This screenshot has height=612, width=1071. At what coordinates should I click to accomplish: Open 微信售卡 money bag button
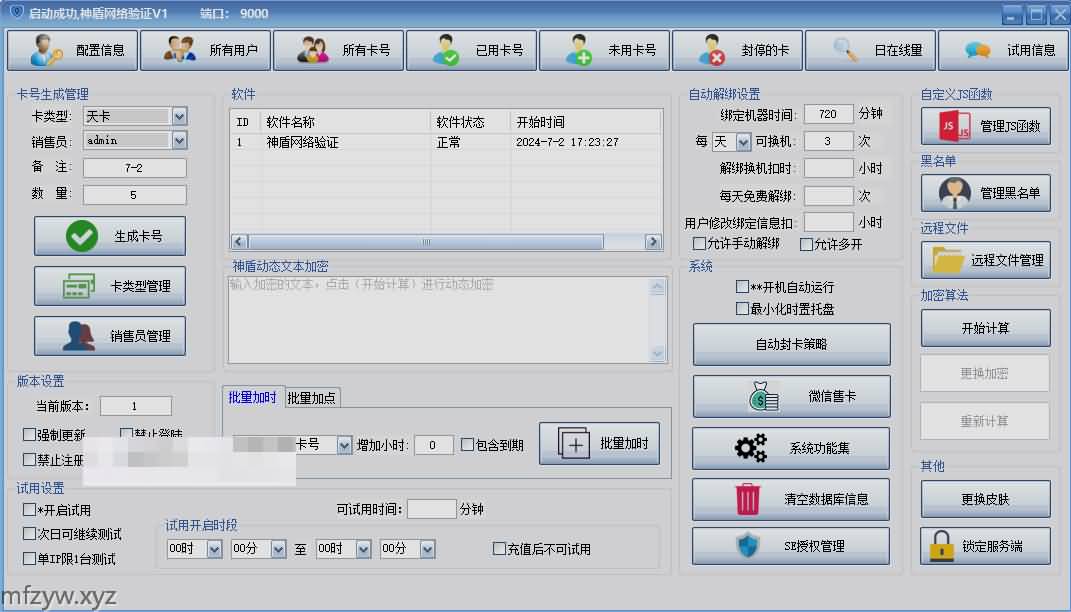(791, 396)
